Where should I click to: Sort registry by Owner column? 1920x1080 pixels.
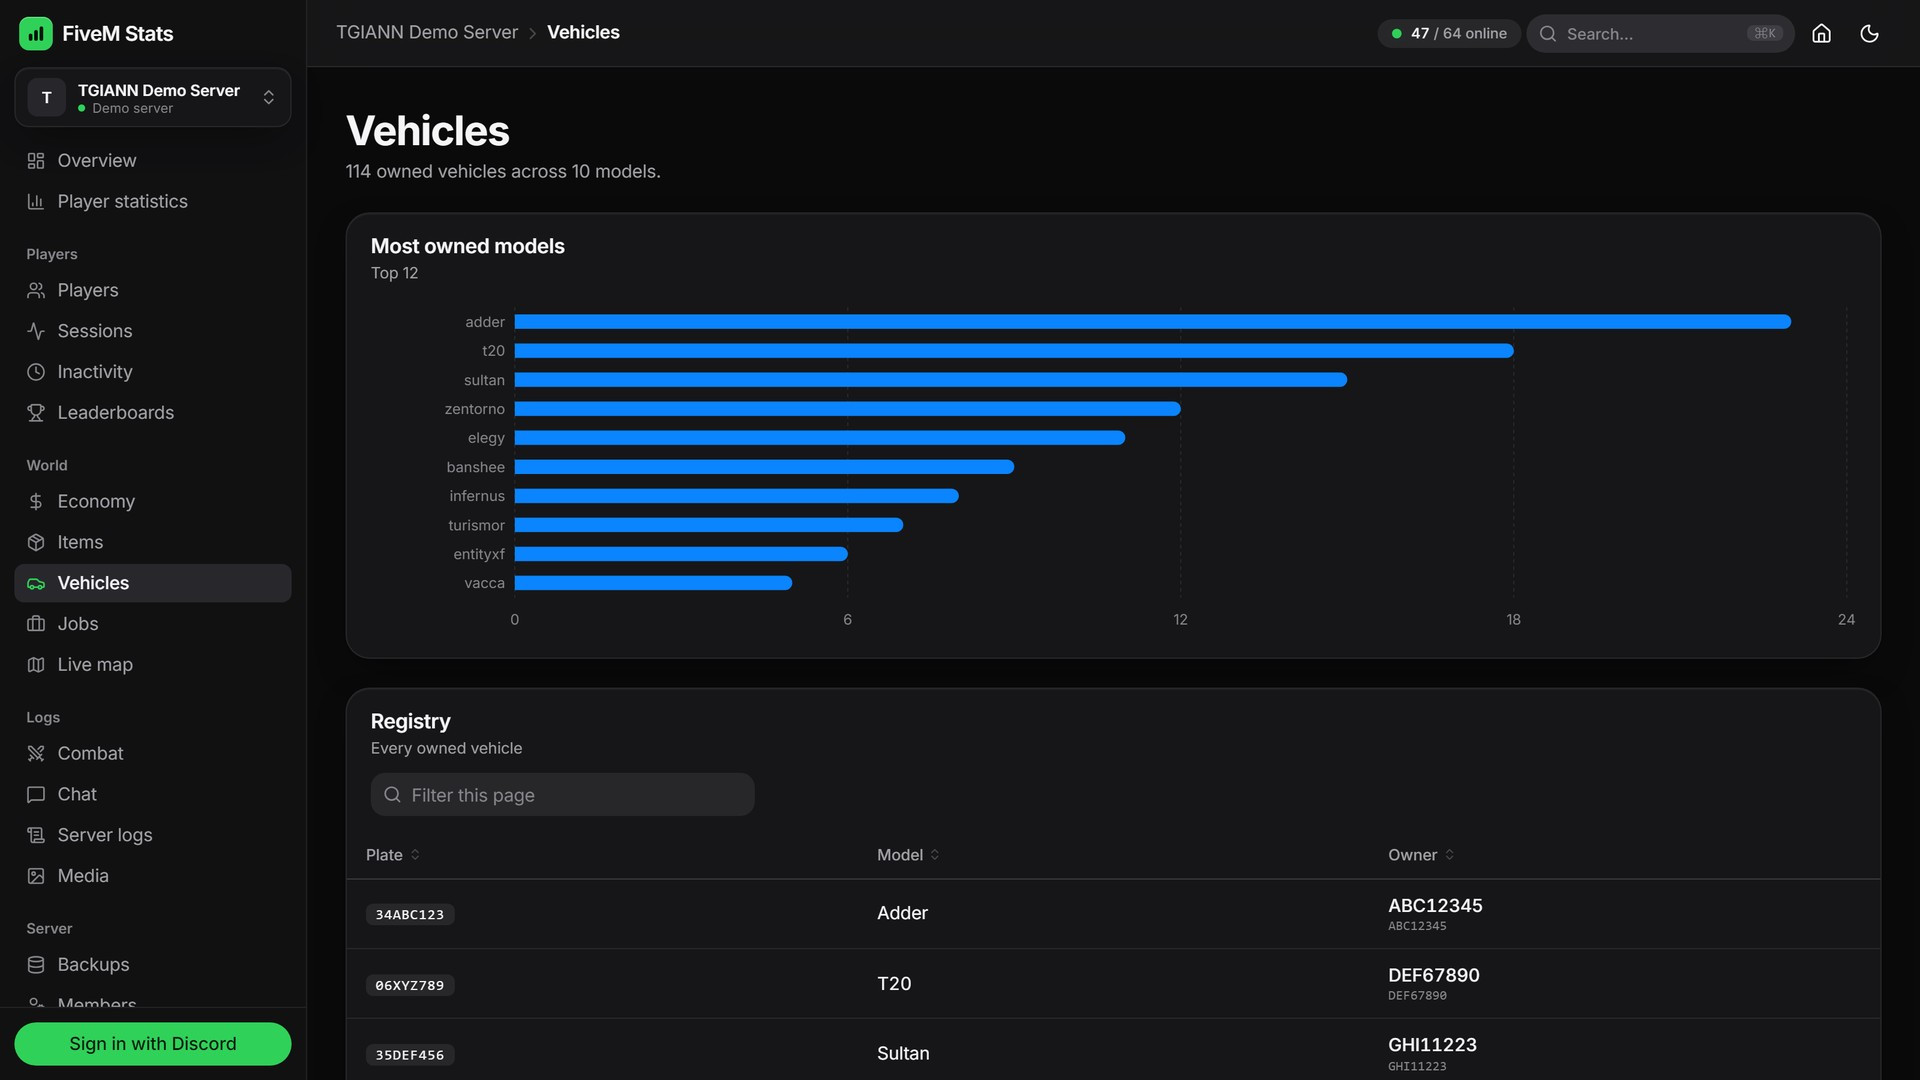pyautogui.click(x=1421, y=855)
